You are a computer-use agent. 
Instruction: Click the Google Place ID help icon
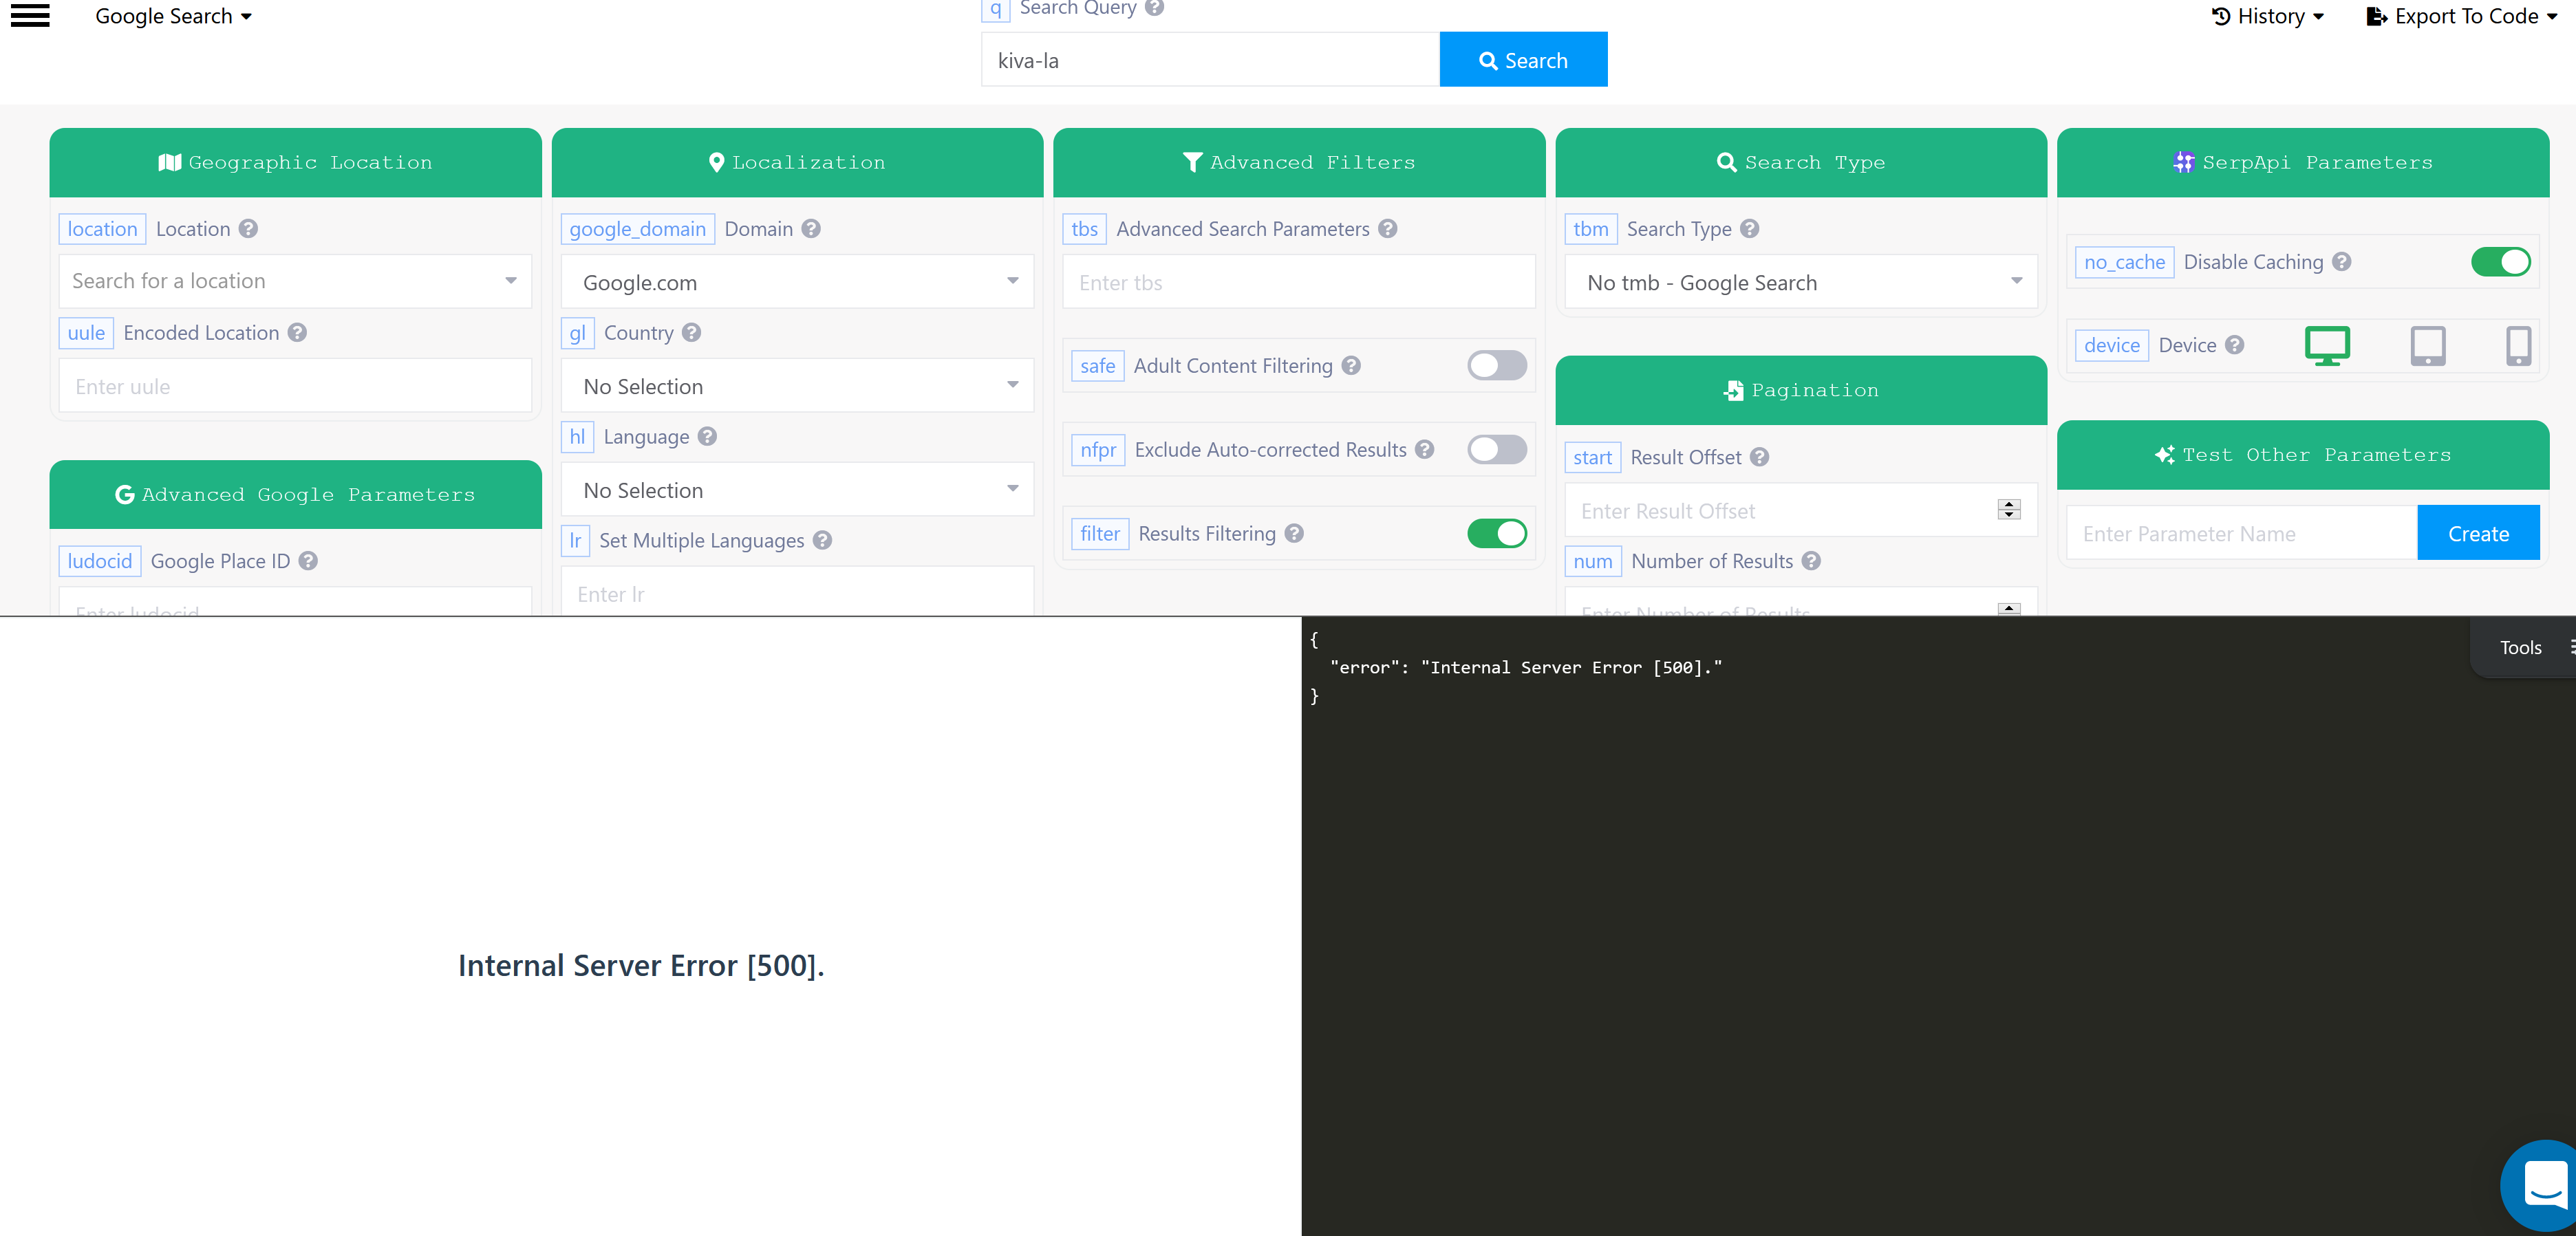(x=309, y=561)
